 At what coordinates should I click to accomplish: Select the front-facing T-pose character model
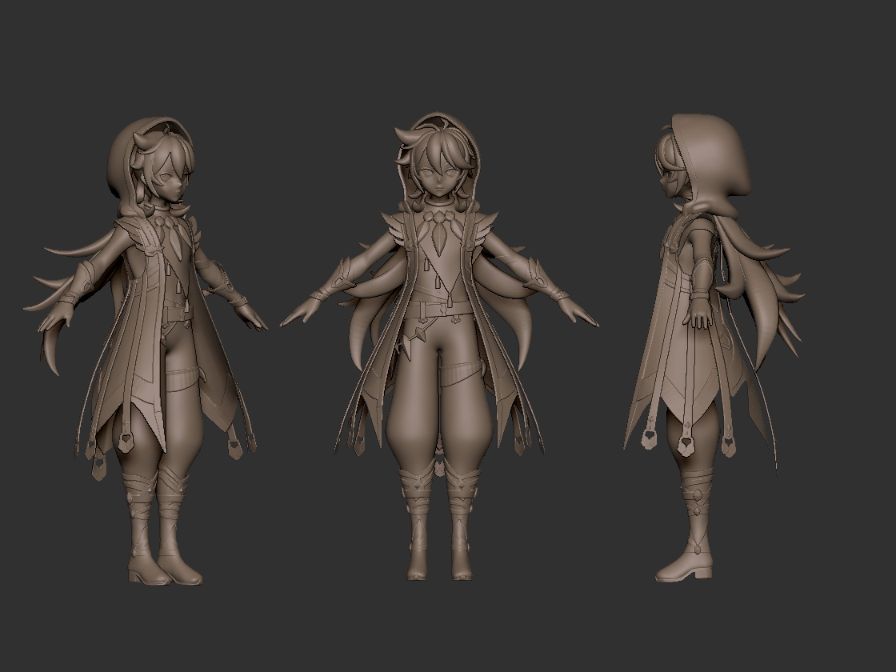pyautogui.click(x=439, y=347)
